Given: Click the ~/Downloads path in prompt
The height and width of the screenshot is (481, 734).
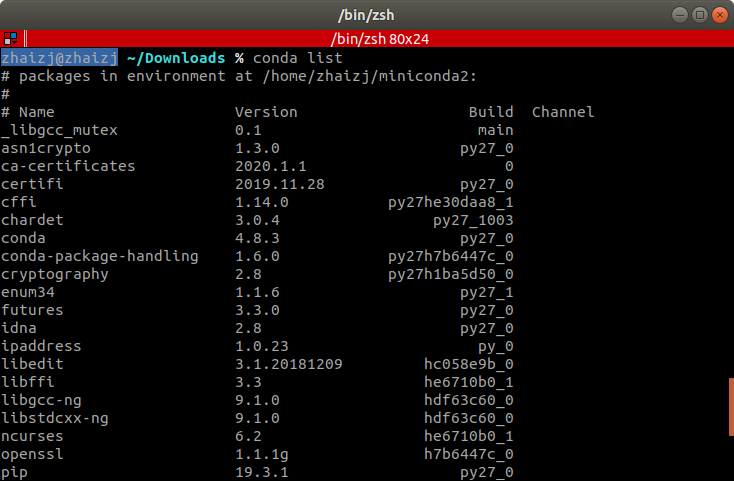Looking at the screenshot, I should click(176, 58).
